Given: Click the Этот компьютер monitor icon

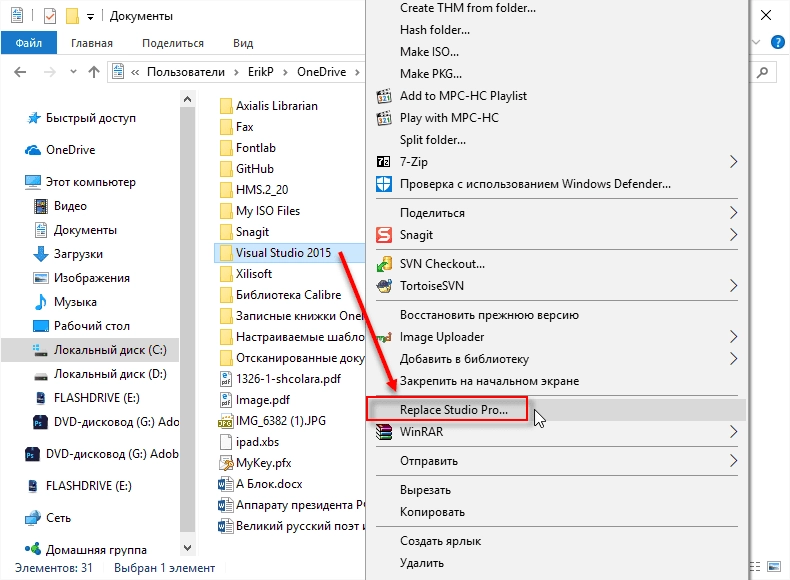Looking at the screenshot, I should 33,182.
